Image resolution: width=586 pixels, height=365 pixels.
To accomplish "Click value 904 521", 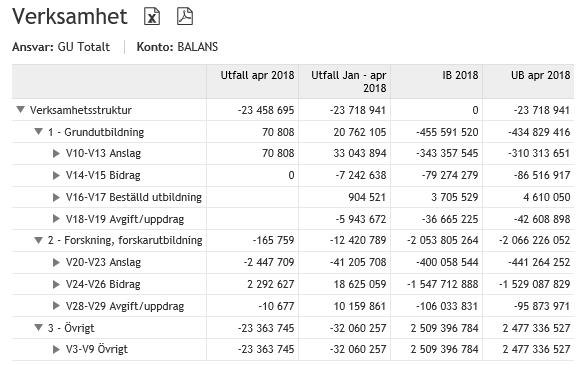I will pos(367,197).
